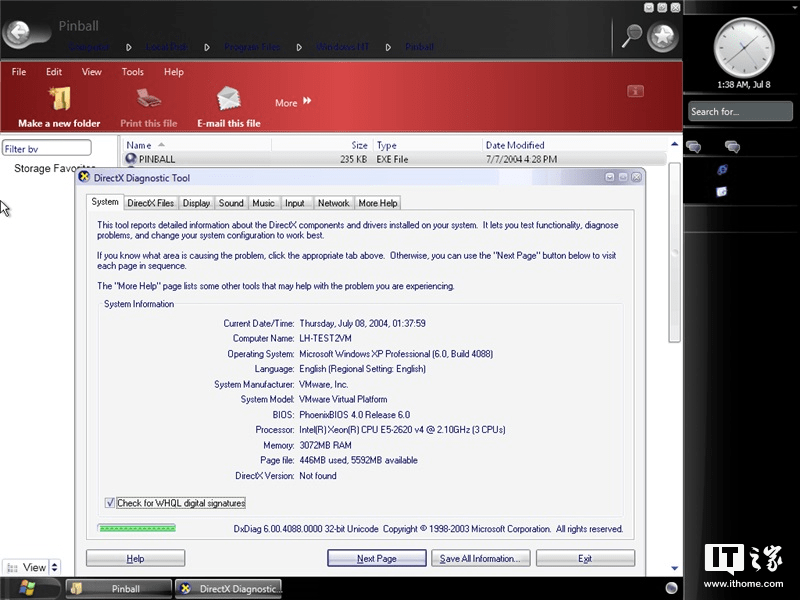800x600 pixels.
Task: Click the Filter by input field
Action: [x=46, y=146]
